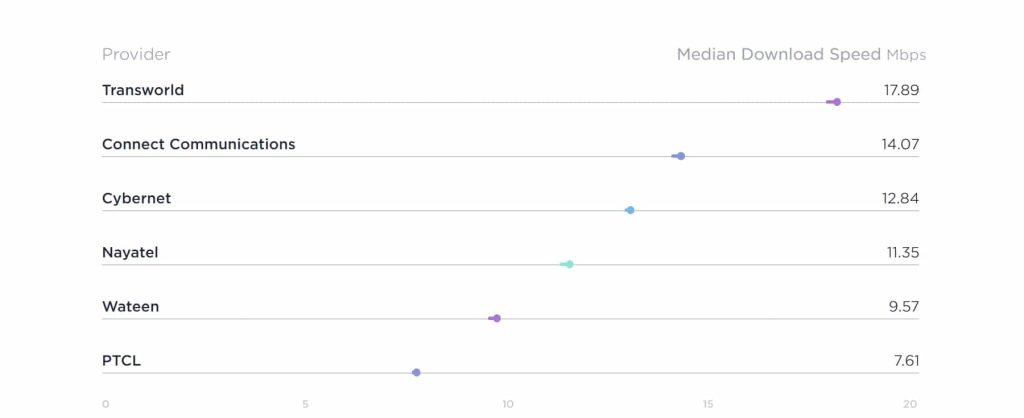Click the Provider column header

tap(136, 54)
